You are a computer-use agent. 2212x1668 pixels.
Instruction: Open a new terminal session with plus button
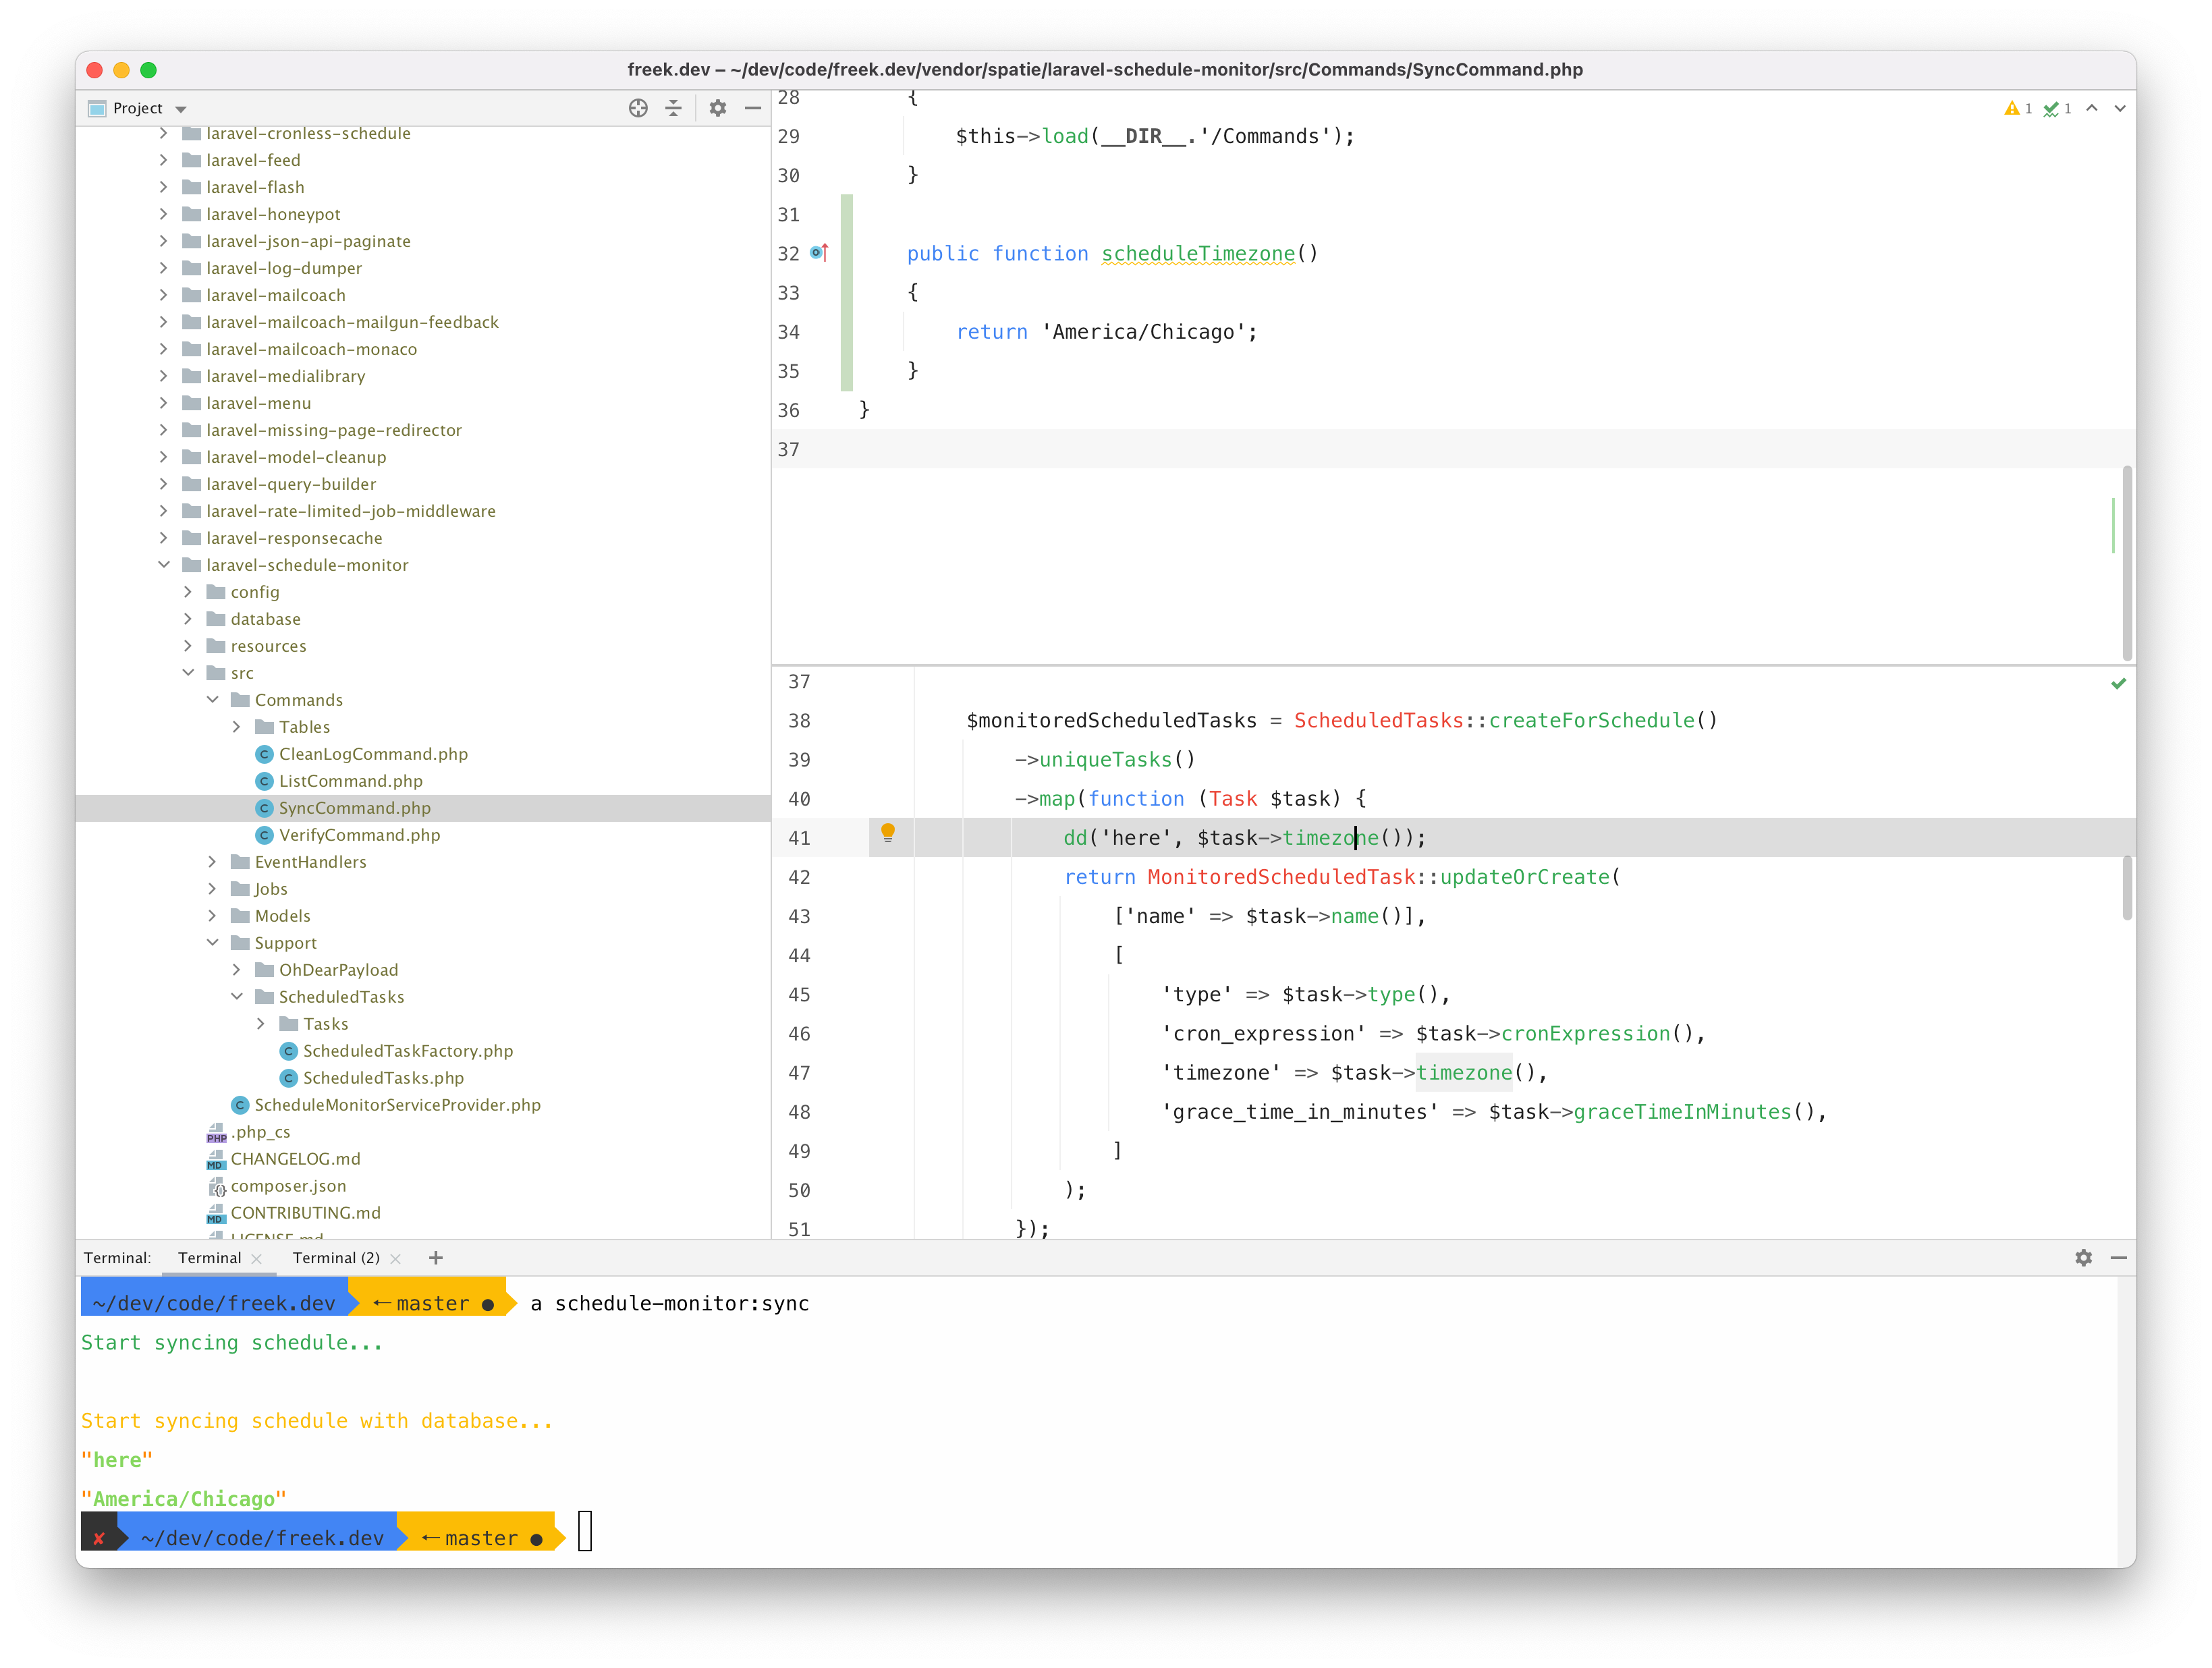pos(435,1258)
